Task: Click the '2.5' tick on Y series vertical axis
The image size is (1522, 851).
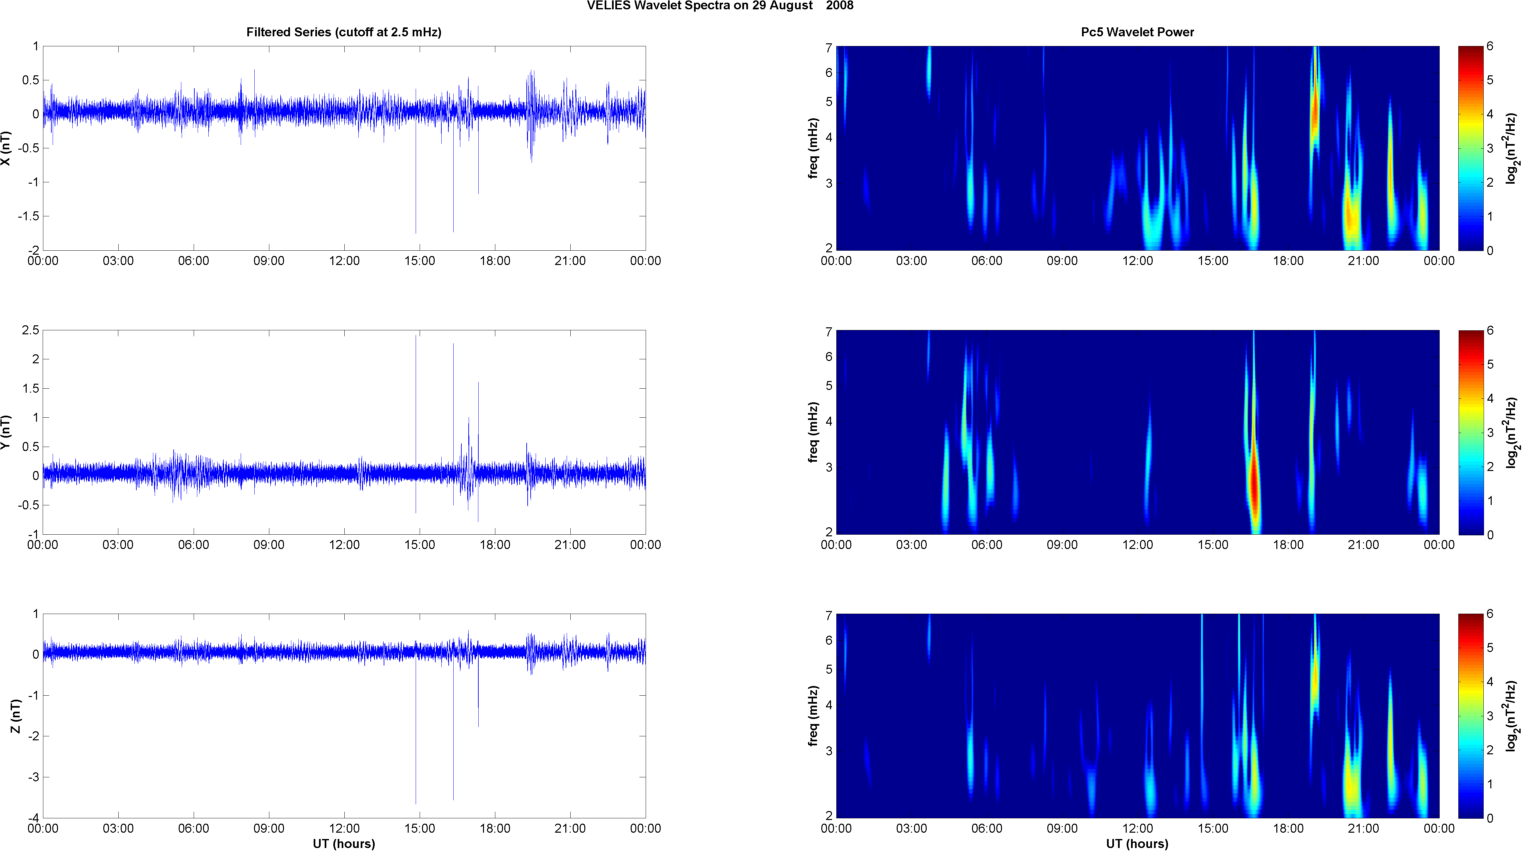Action: tap(30, 330)
